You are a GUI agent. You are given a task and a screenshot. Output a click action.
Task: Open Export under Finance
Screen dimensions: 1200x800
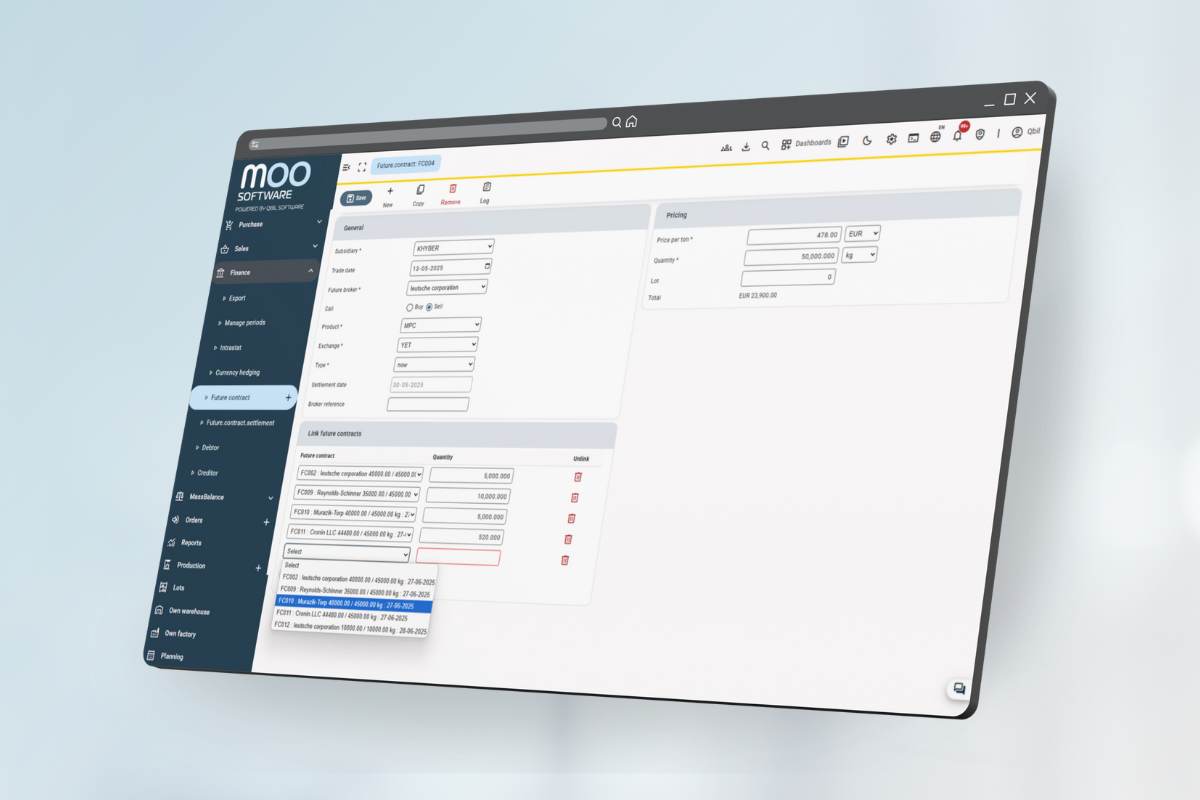[x=236, y=298]
